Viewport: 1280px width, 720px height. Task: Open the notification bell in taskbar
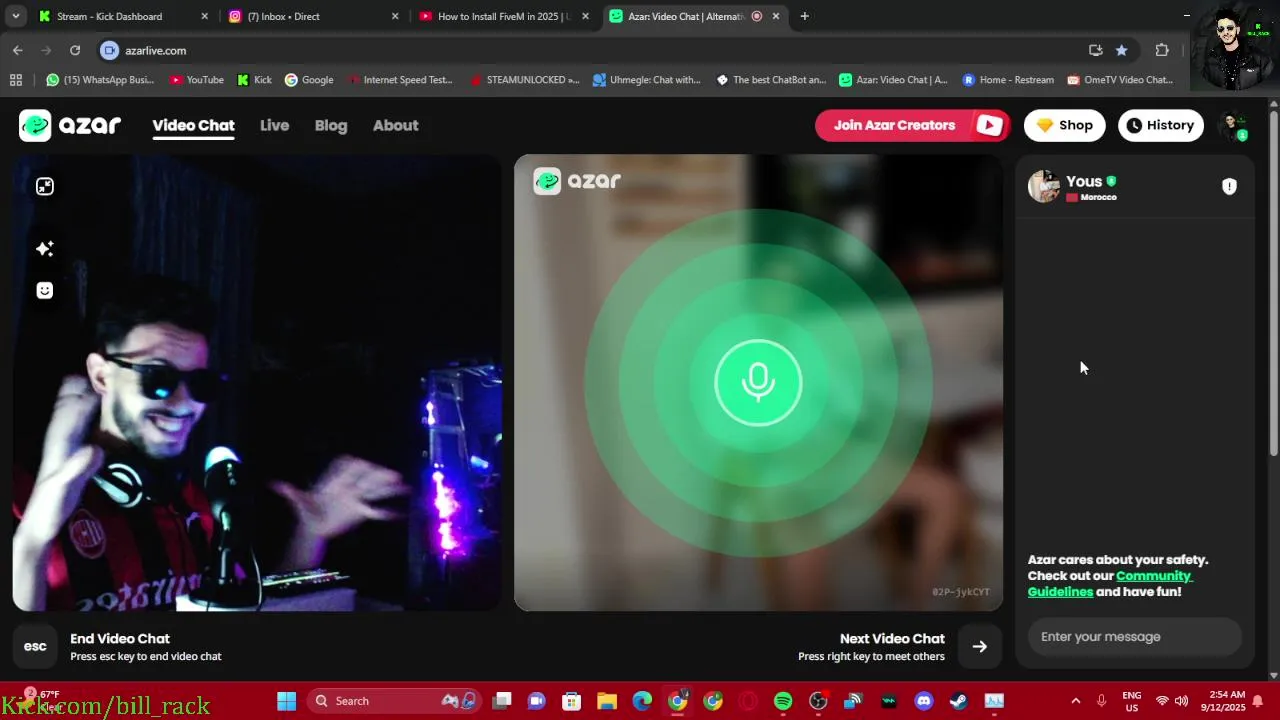pos(1257,701)
